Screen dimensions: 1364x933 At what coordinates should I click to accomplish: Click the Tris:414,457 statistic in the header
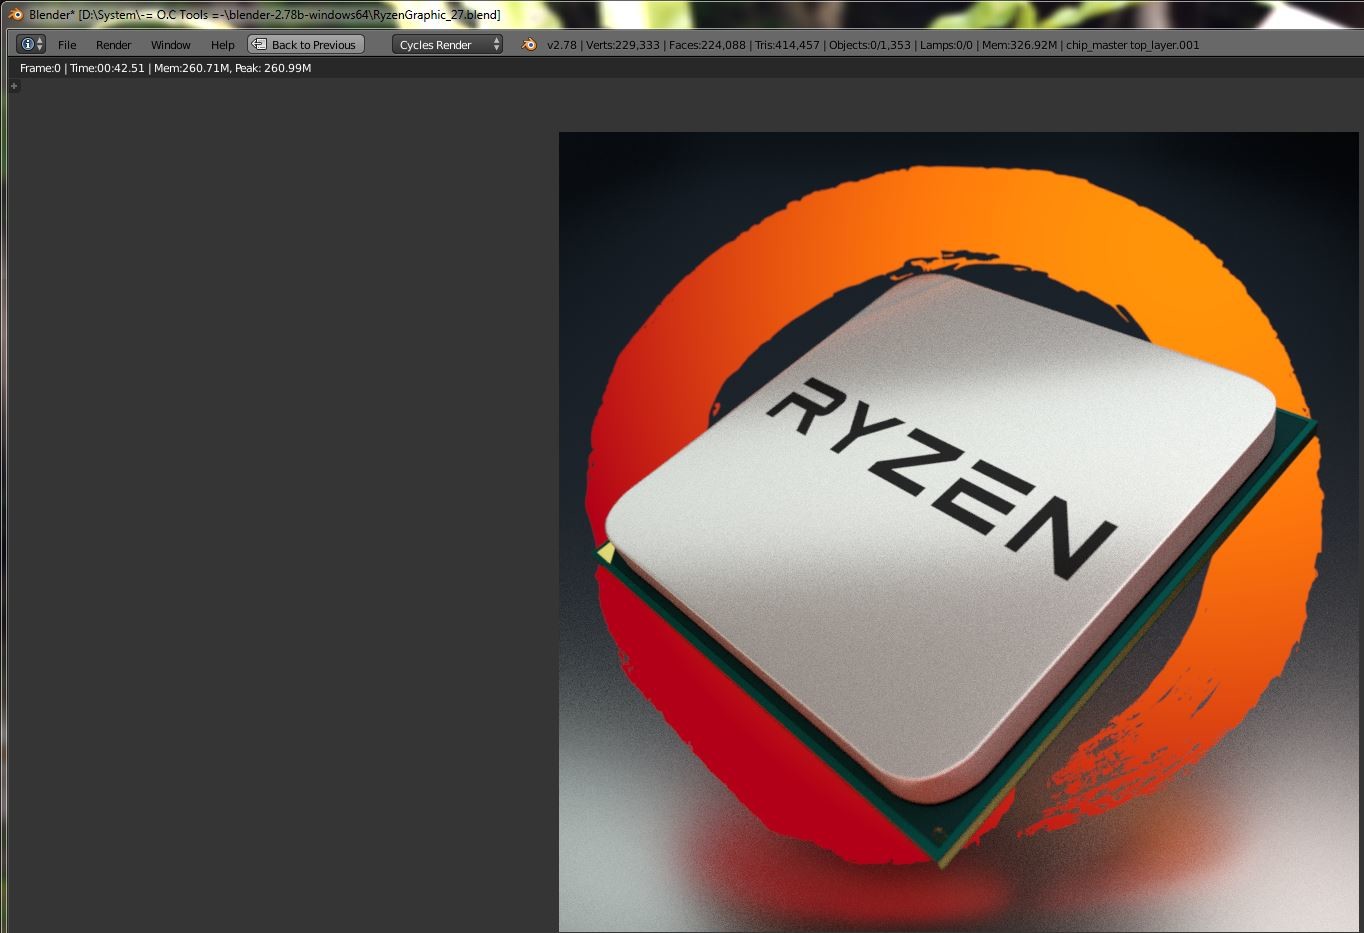[788, 45]
